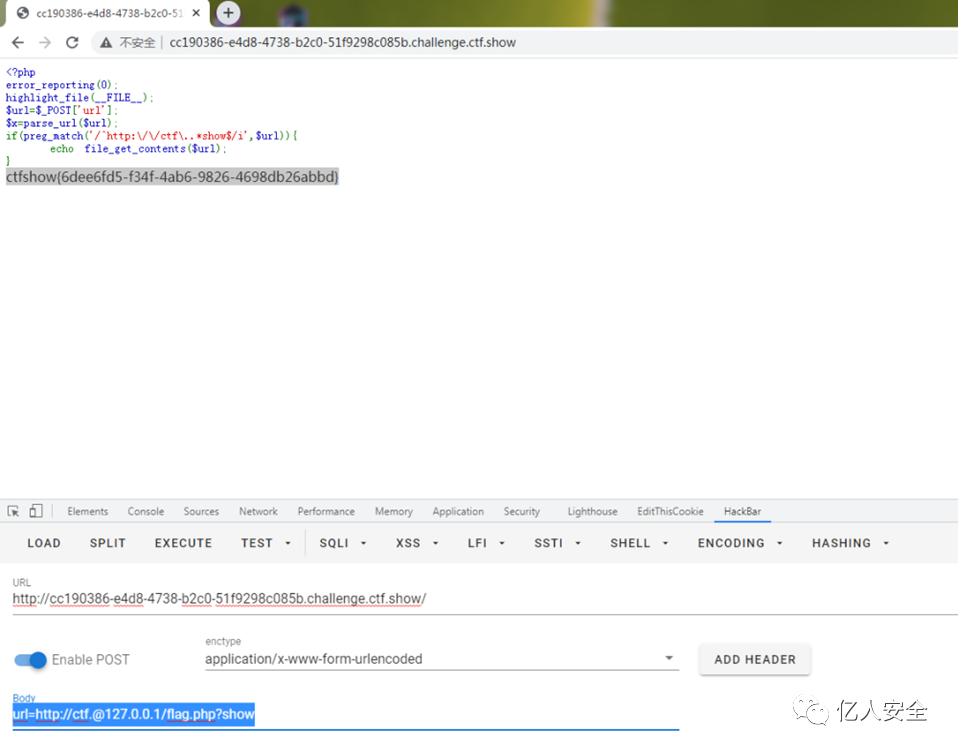Reload the page with the refresh icon
This screenshot has width=958, height=752.
tap(72, 42)
